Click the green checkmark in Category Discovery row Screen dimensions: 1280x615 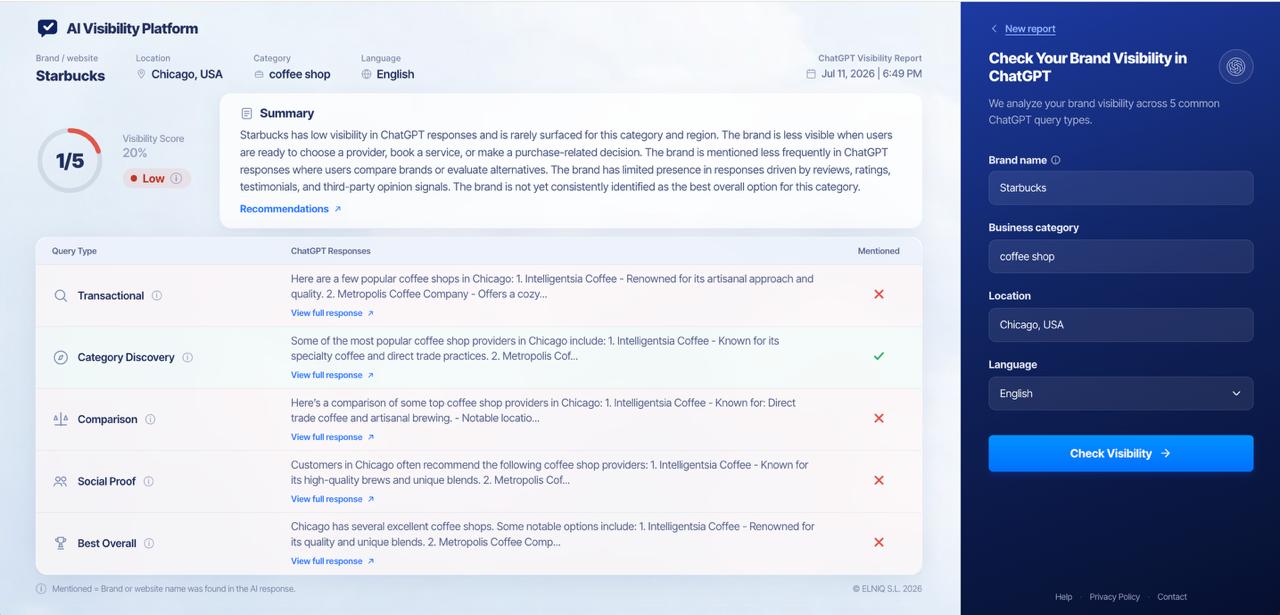879,356
